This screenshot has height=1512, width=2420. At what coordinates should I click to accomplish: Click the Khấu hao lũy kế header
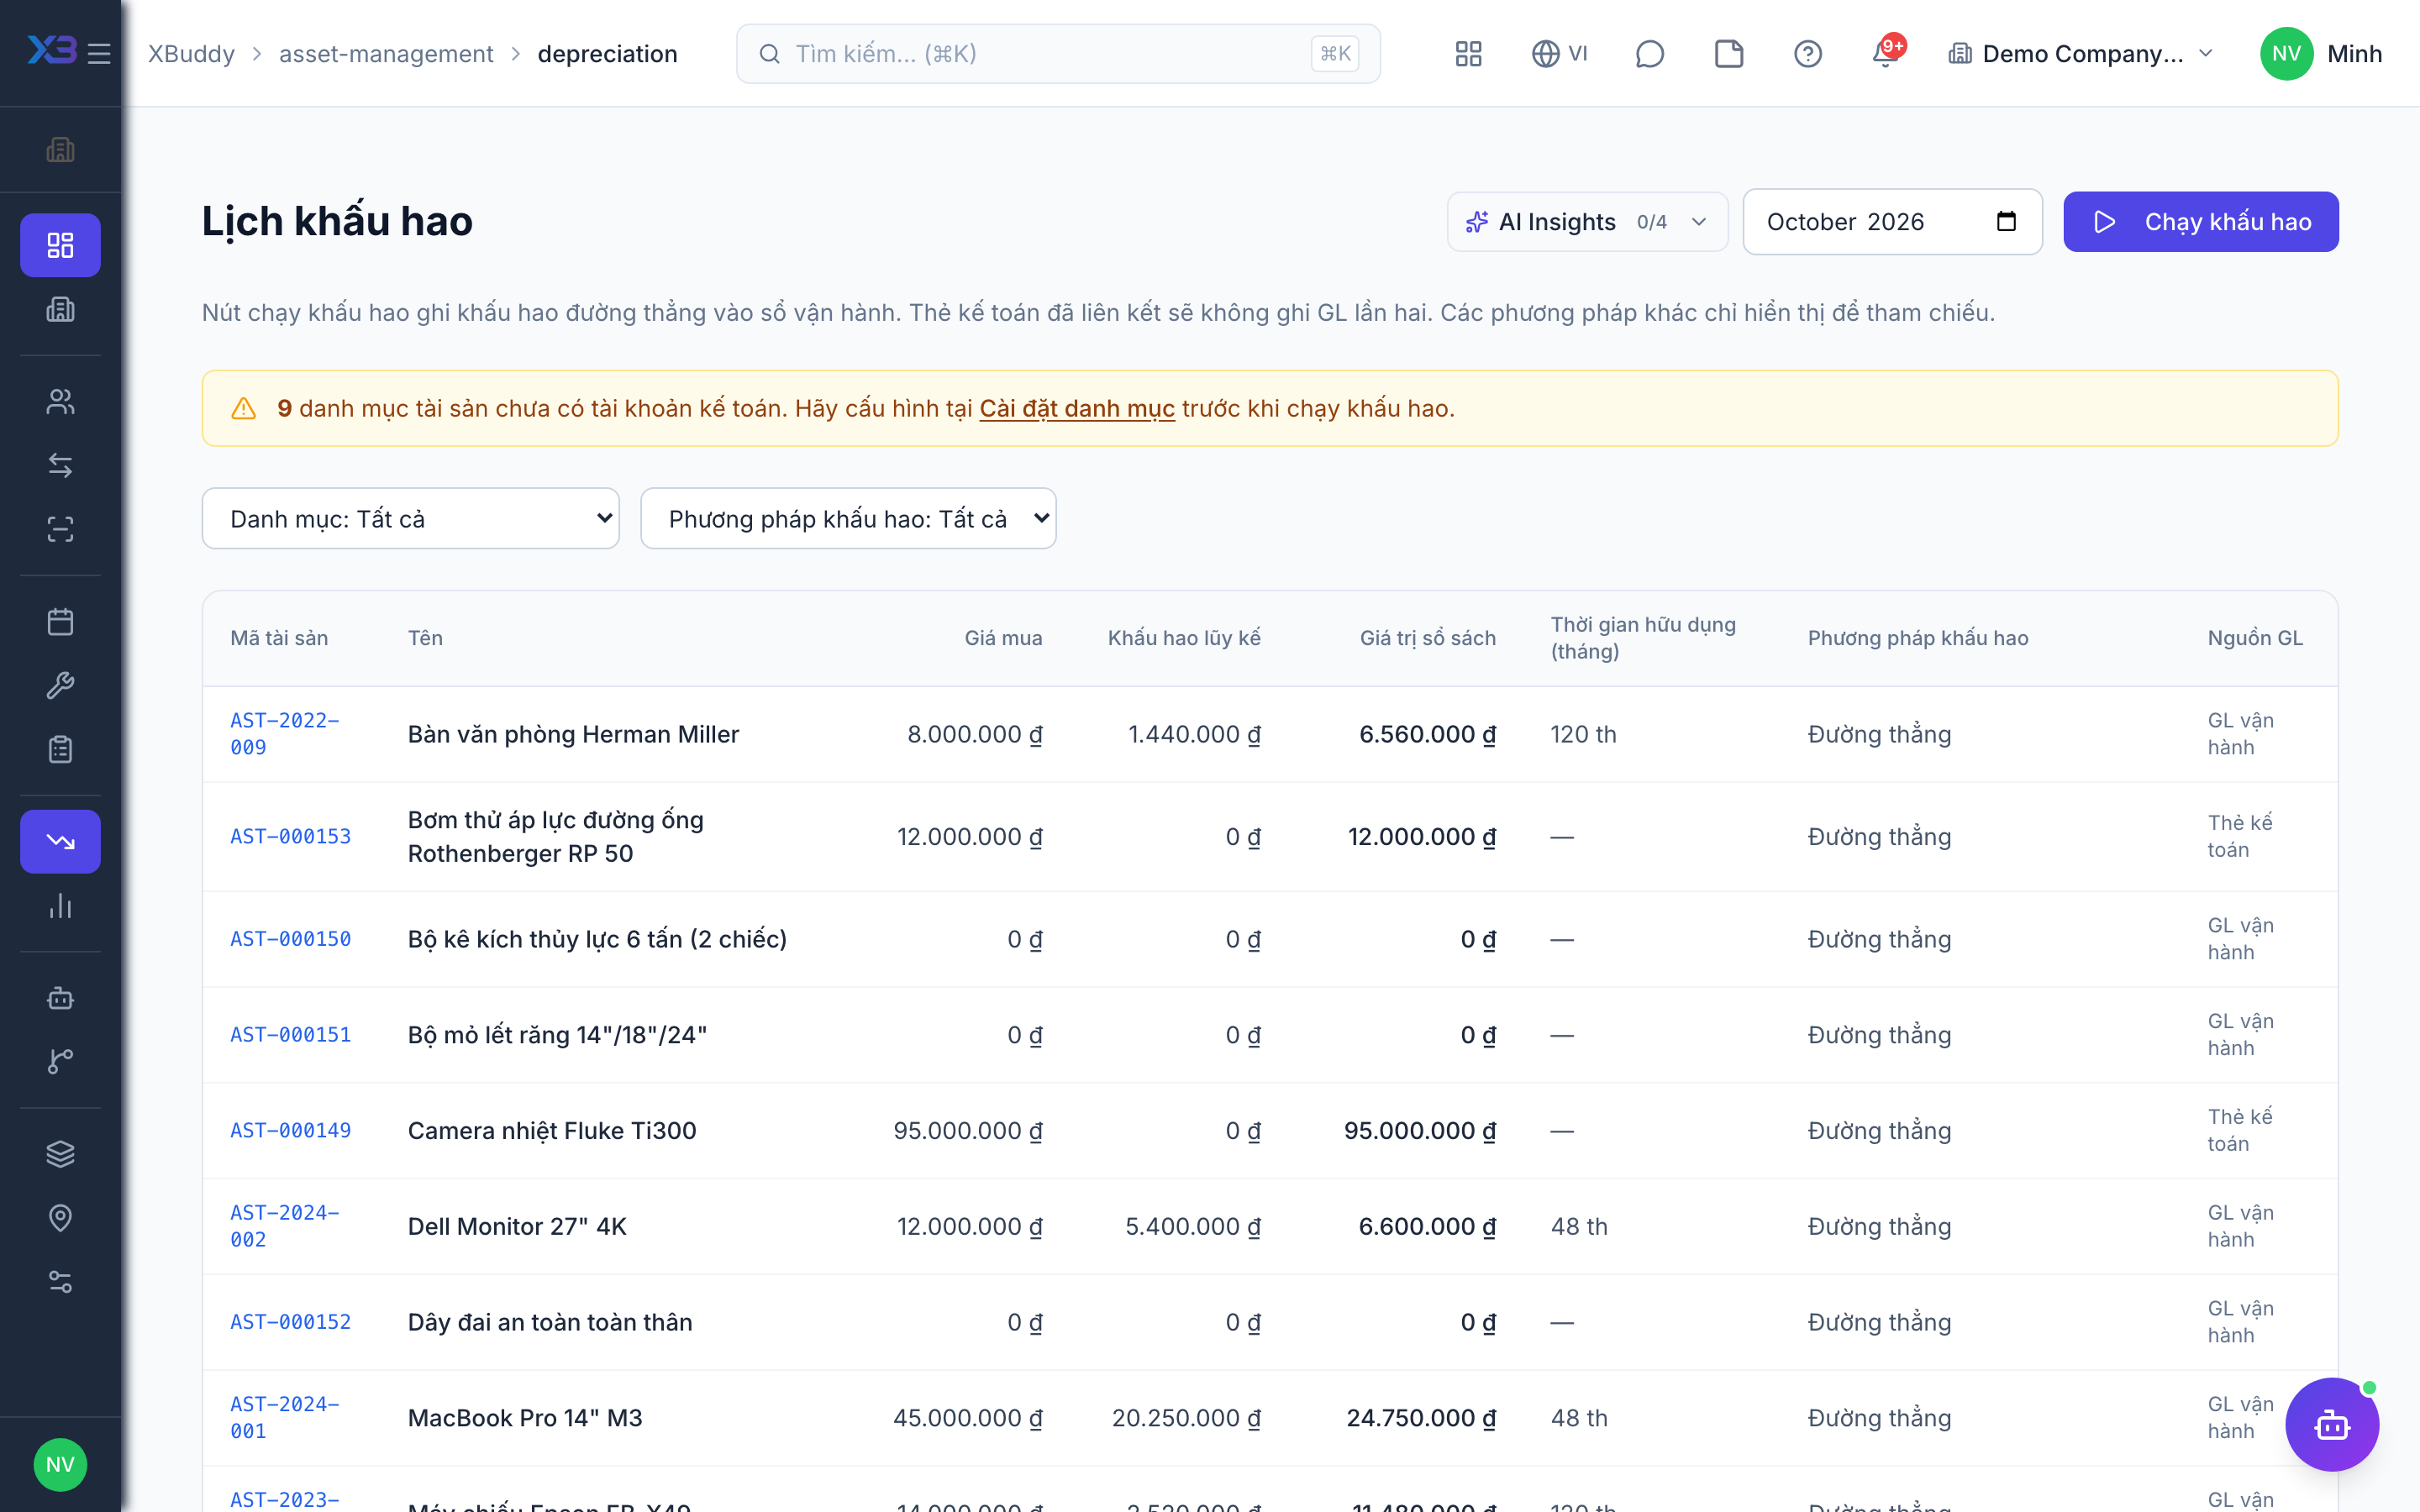pos(1184,638)
